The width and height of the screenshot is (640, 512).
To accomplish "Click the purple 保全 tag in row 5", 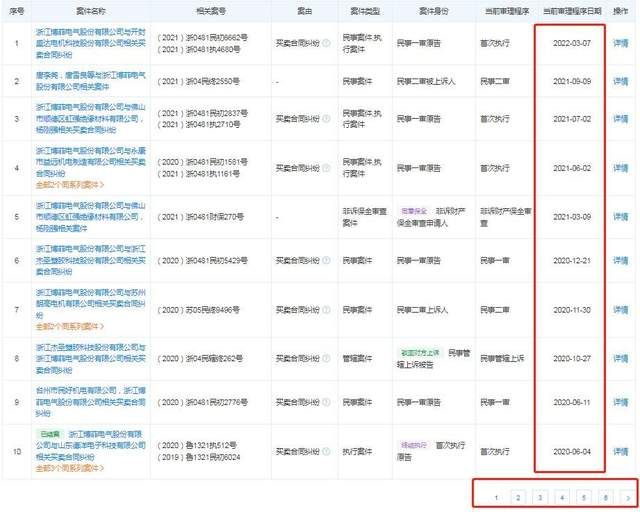I will (x=414, y=211).
